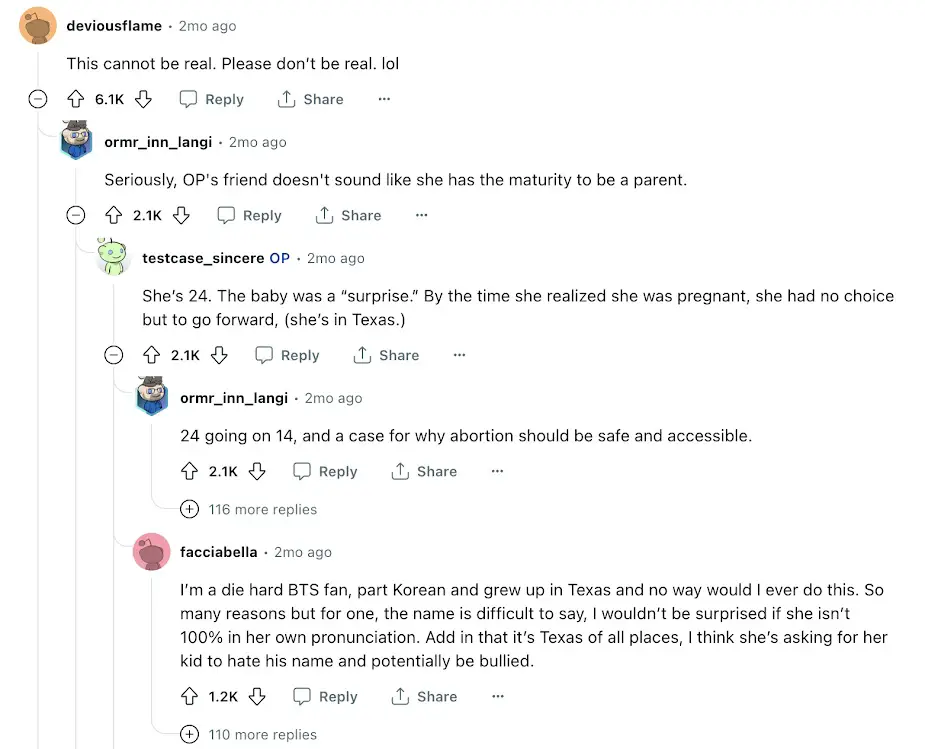The height and width of the screenshot is (749, 925).
Task: Upvote testcase_sincere's OP comment
Action: click(151, 355)
